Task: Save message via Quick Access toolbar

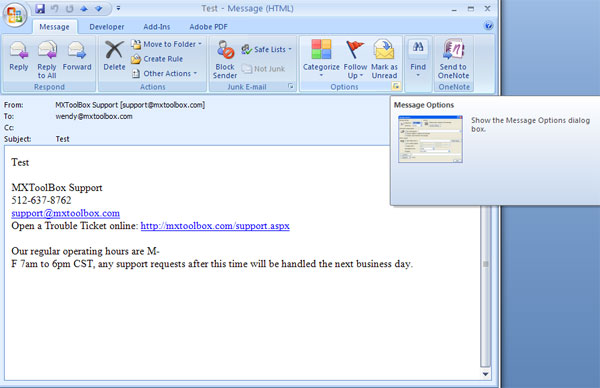Action: [40, 8]
